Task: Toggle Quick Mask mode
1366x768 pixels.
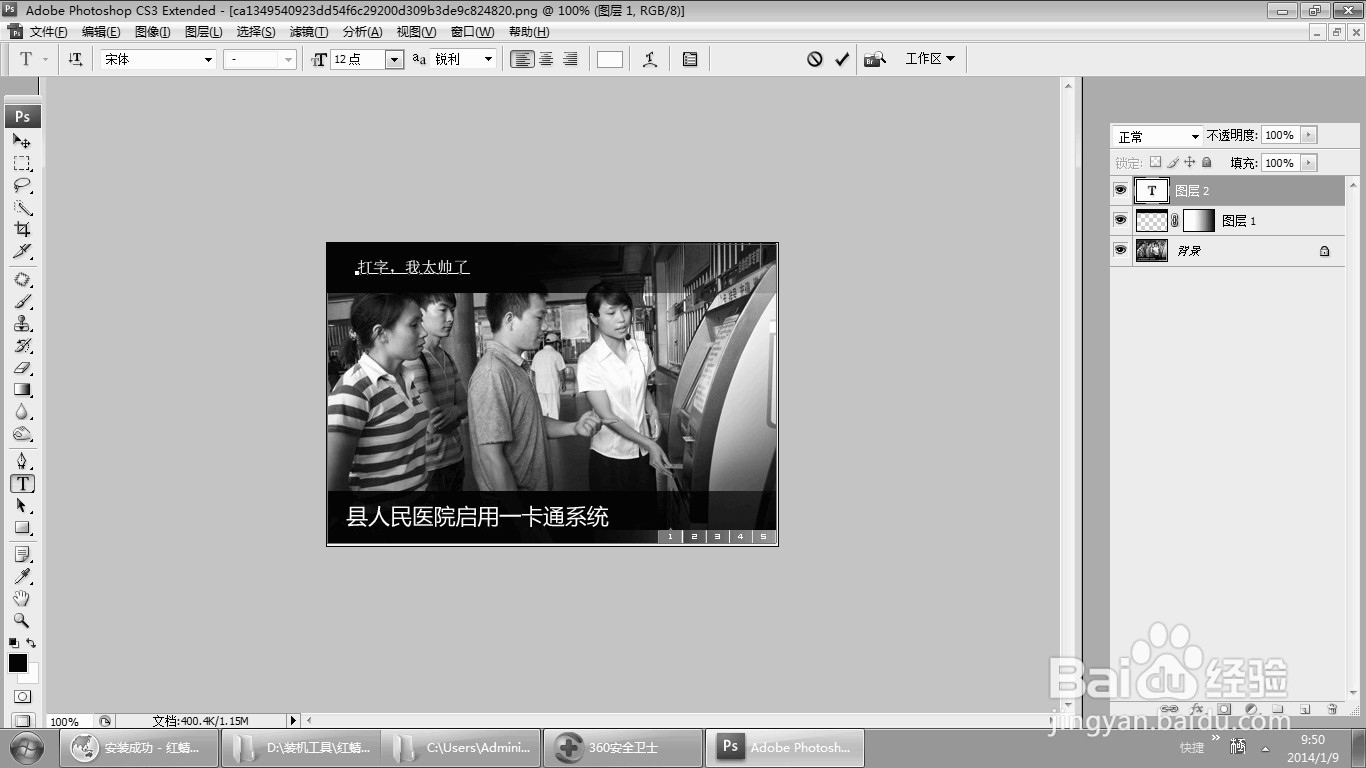Action: pyautogui.click(x=22, y=696)
